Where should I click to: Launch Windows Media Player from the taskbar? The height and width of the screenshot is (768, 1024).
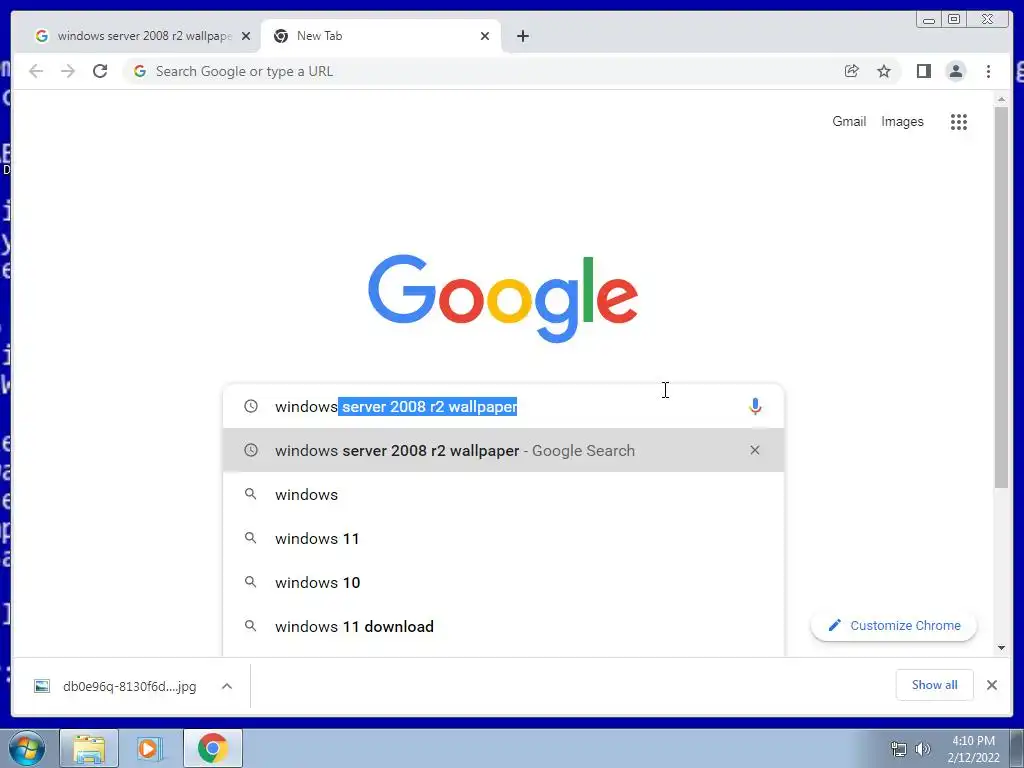pos(150,748)
